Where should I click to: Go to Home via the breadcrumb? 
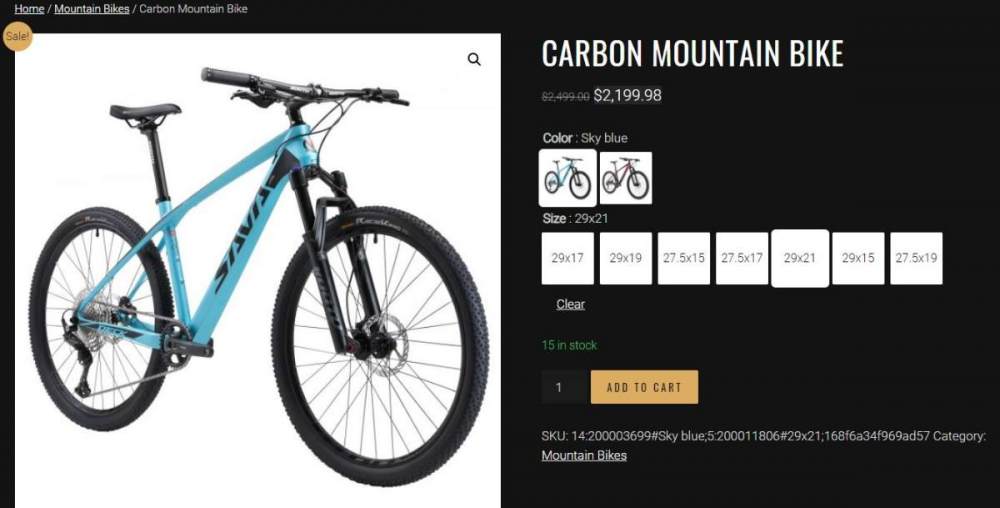pos(29,9)
